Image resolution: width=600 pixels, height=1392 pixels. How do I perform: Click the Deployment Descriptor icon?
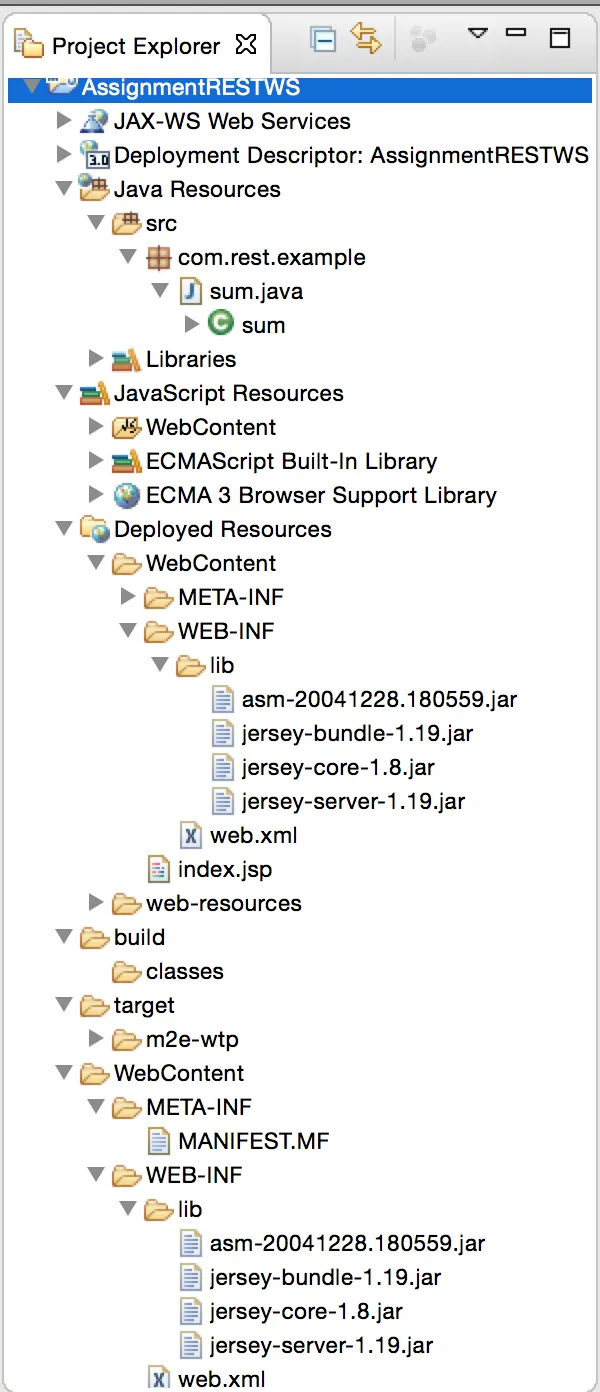point(94,155)
